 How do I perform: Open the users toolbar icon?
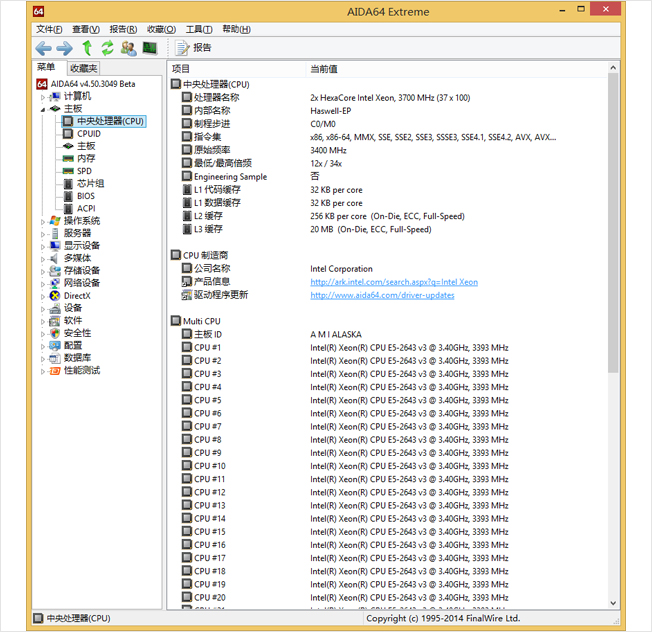pyautogui.click(x=128, y=48)
